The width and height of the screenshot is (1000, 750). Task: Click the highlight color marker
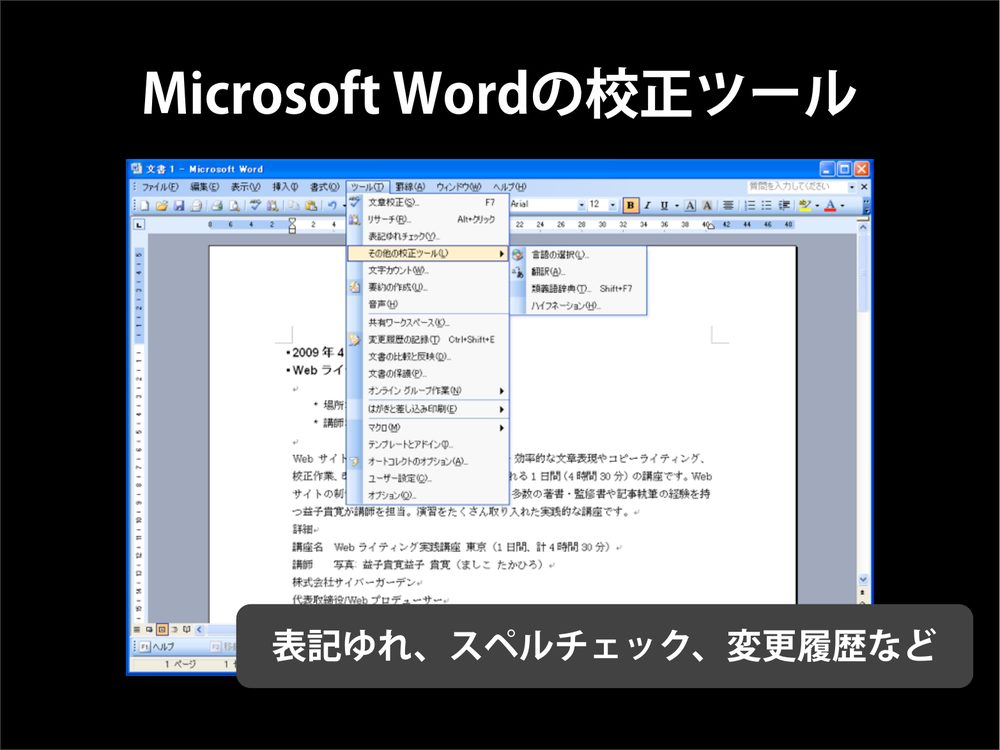tap(805, 205)
